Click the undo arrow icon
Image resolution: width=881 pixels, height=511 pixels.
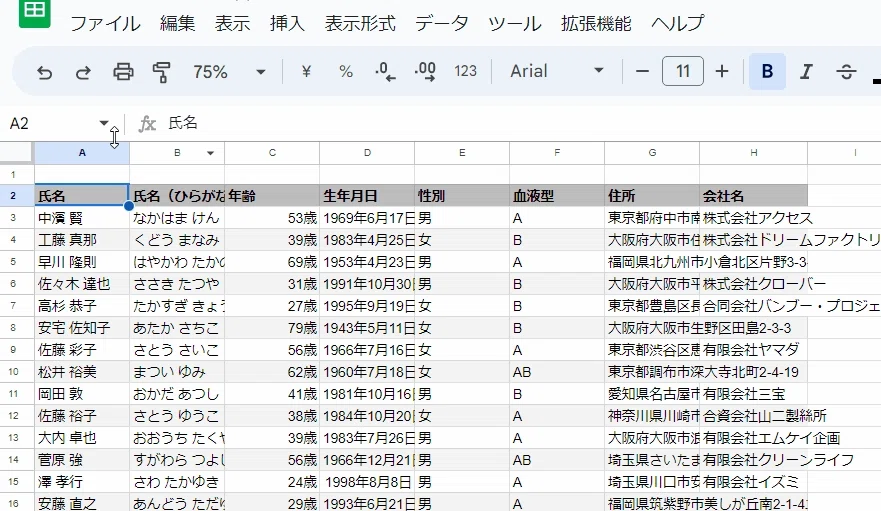[x=44, y=72]
